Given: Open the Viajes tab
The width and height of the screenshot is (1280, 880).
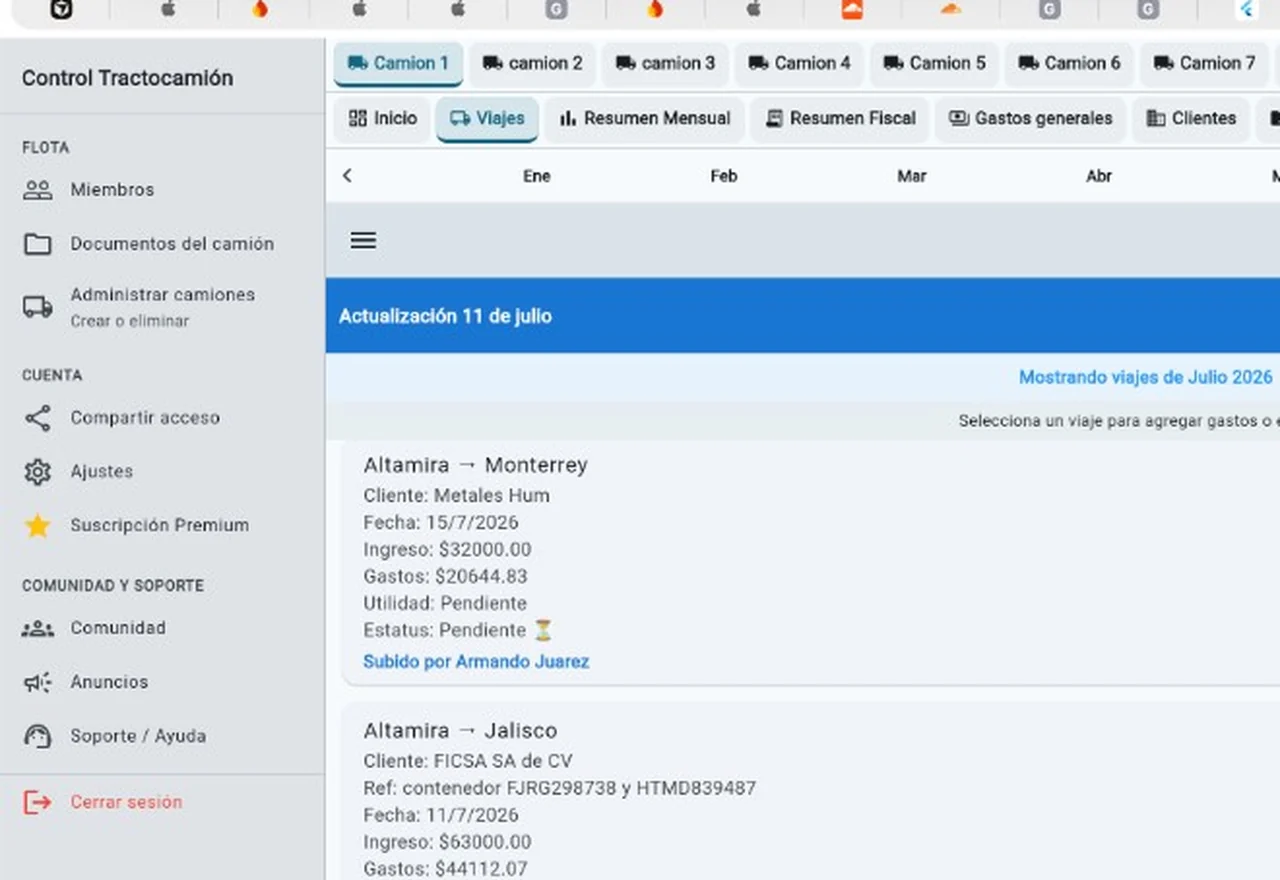Looking at the screenshot, I should click(487, 119).
